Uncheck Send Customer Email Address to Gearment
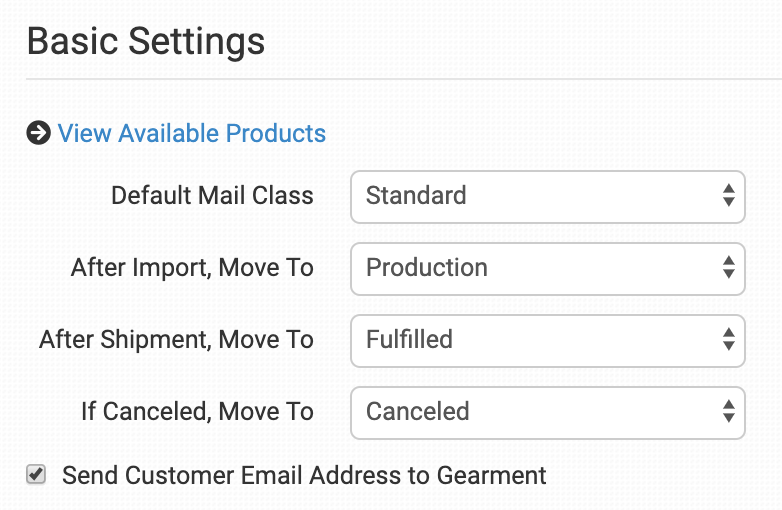782x510 pixels. (x=36, y=475)
